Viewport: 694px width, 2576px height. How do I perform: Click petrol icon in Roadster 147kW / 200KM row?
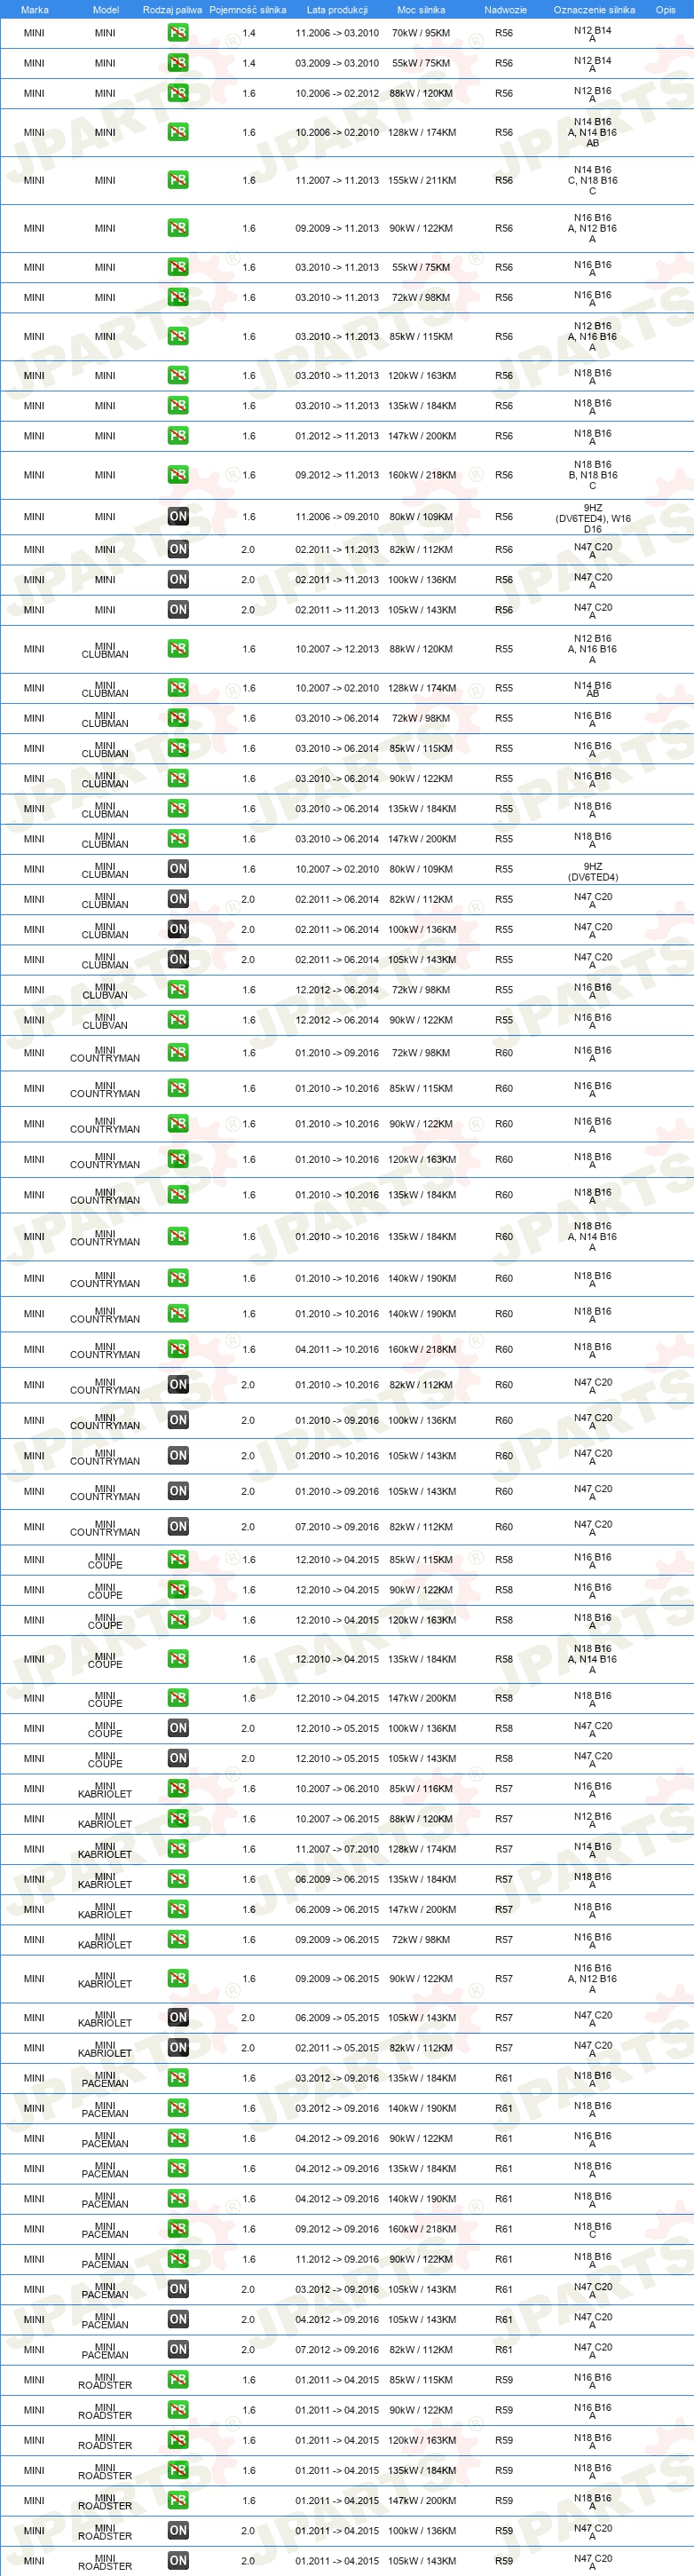coord(178,2500)
